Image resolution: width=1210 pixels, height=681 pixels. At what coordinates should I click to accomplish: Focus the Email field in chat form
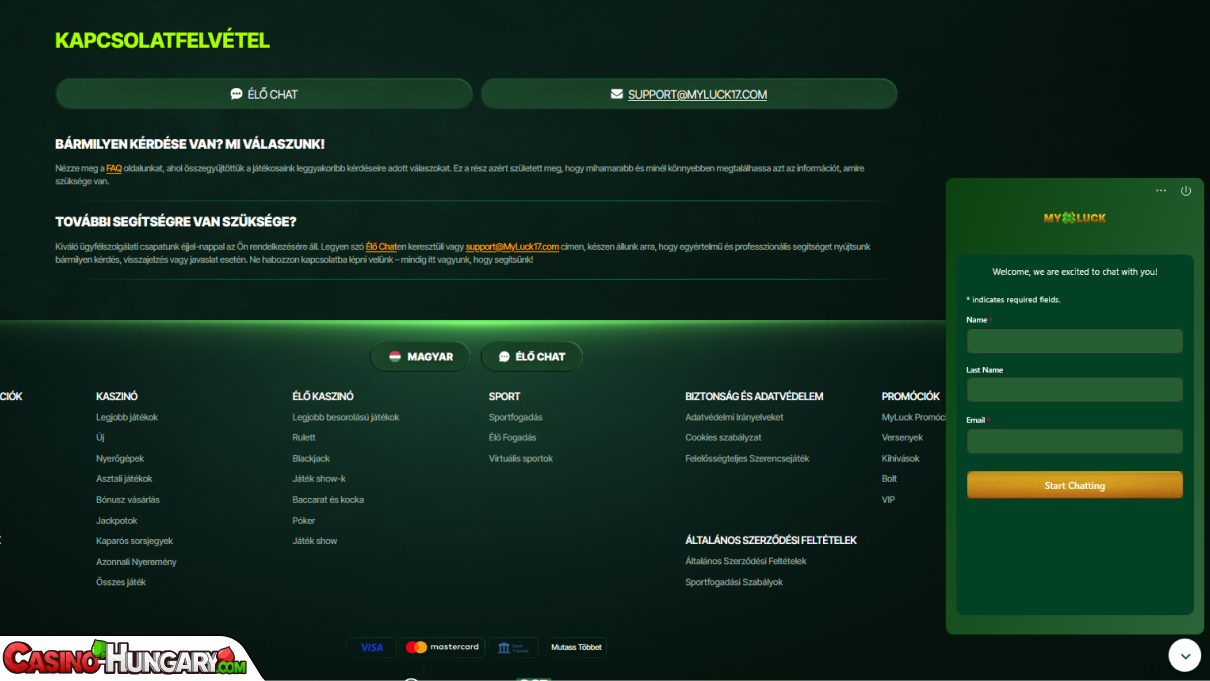(1074, 441)
